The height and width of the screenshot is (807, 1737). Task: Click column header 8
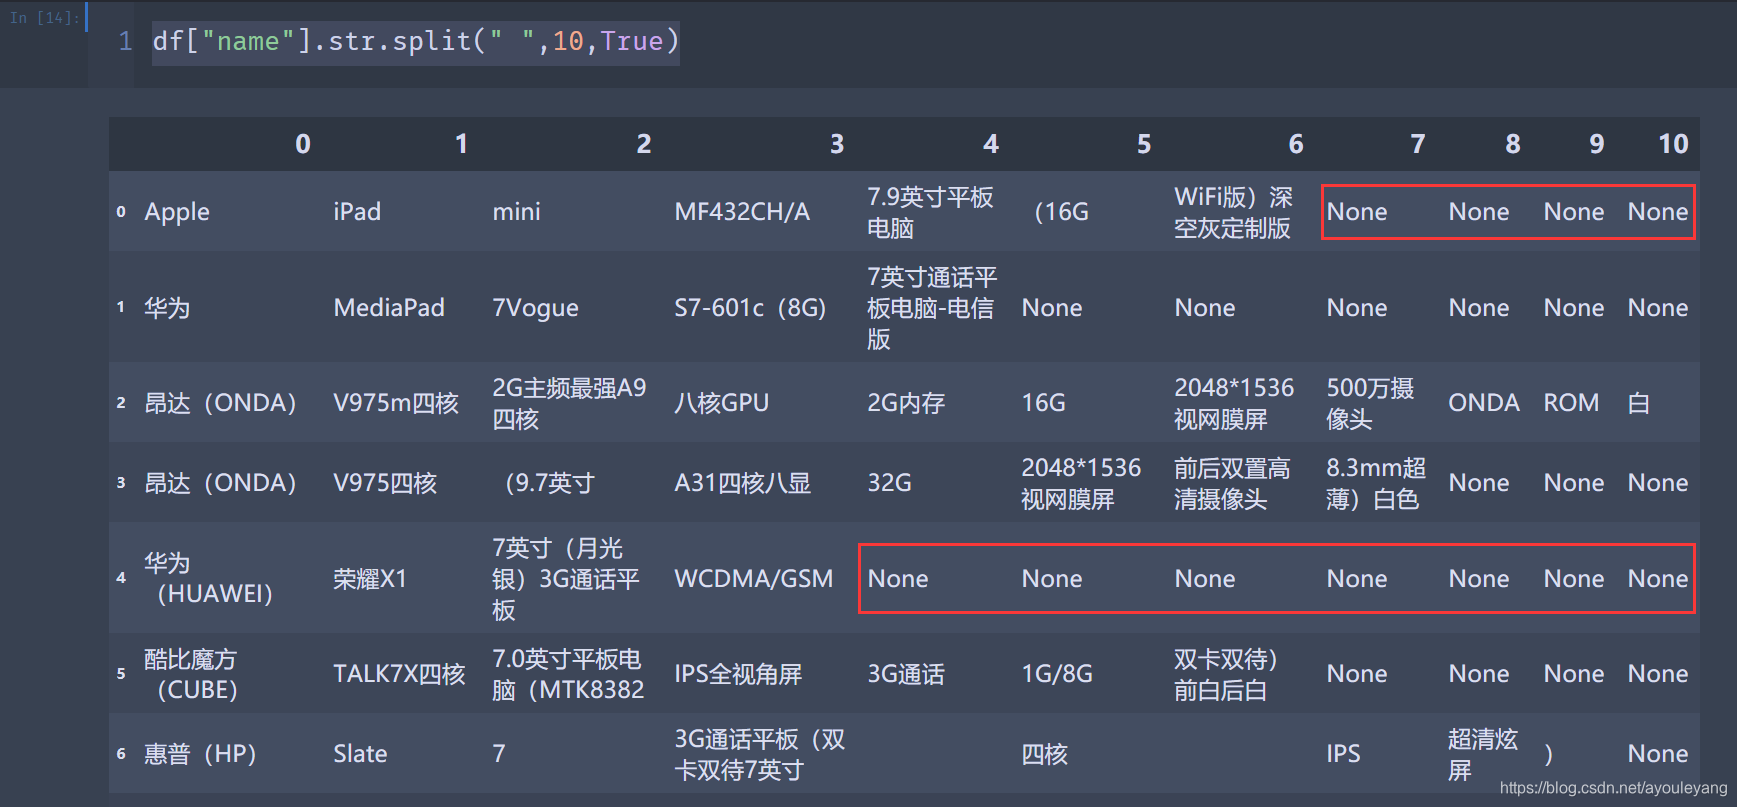click(x=1513, y=144)
